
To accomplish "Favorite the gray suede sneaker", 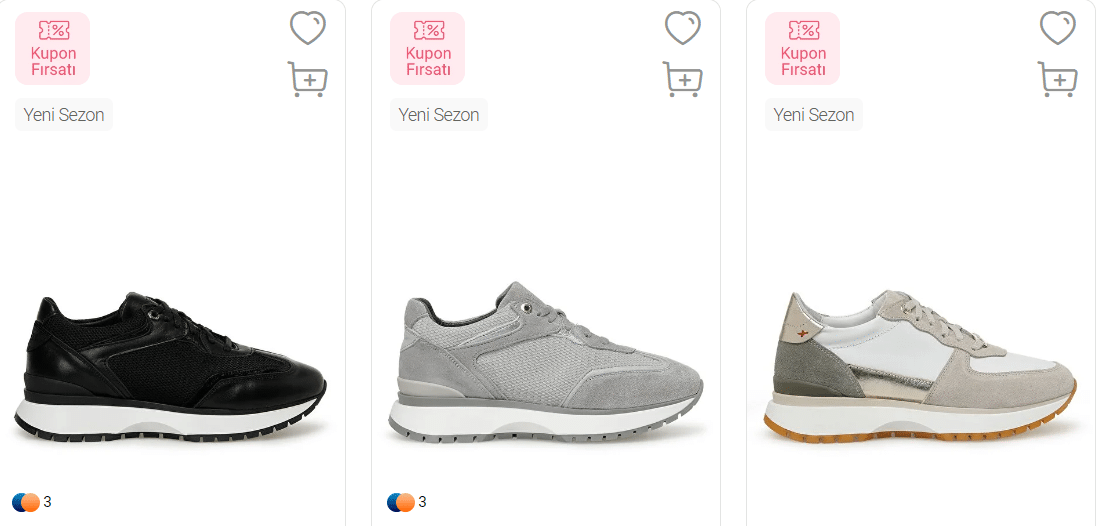I will click(683, 28).
